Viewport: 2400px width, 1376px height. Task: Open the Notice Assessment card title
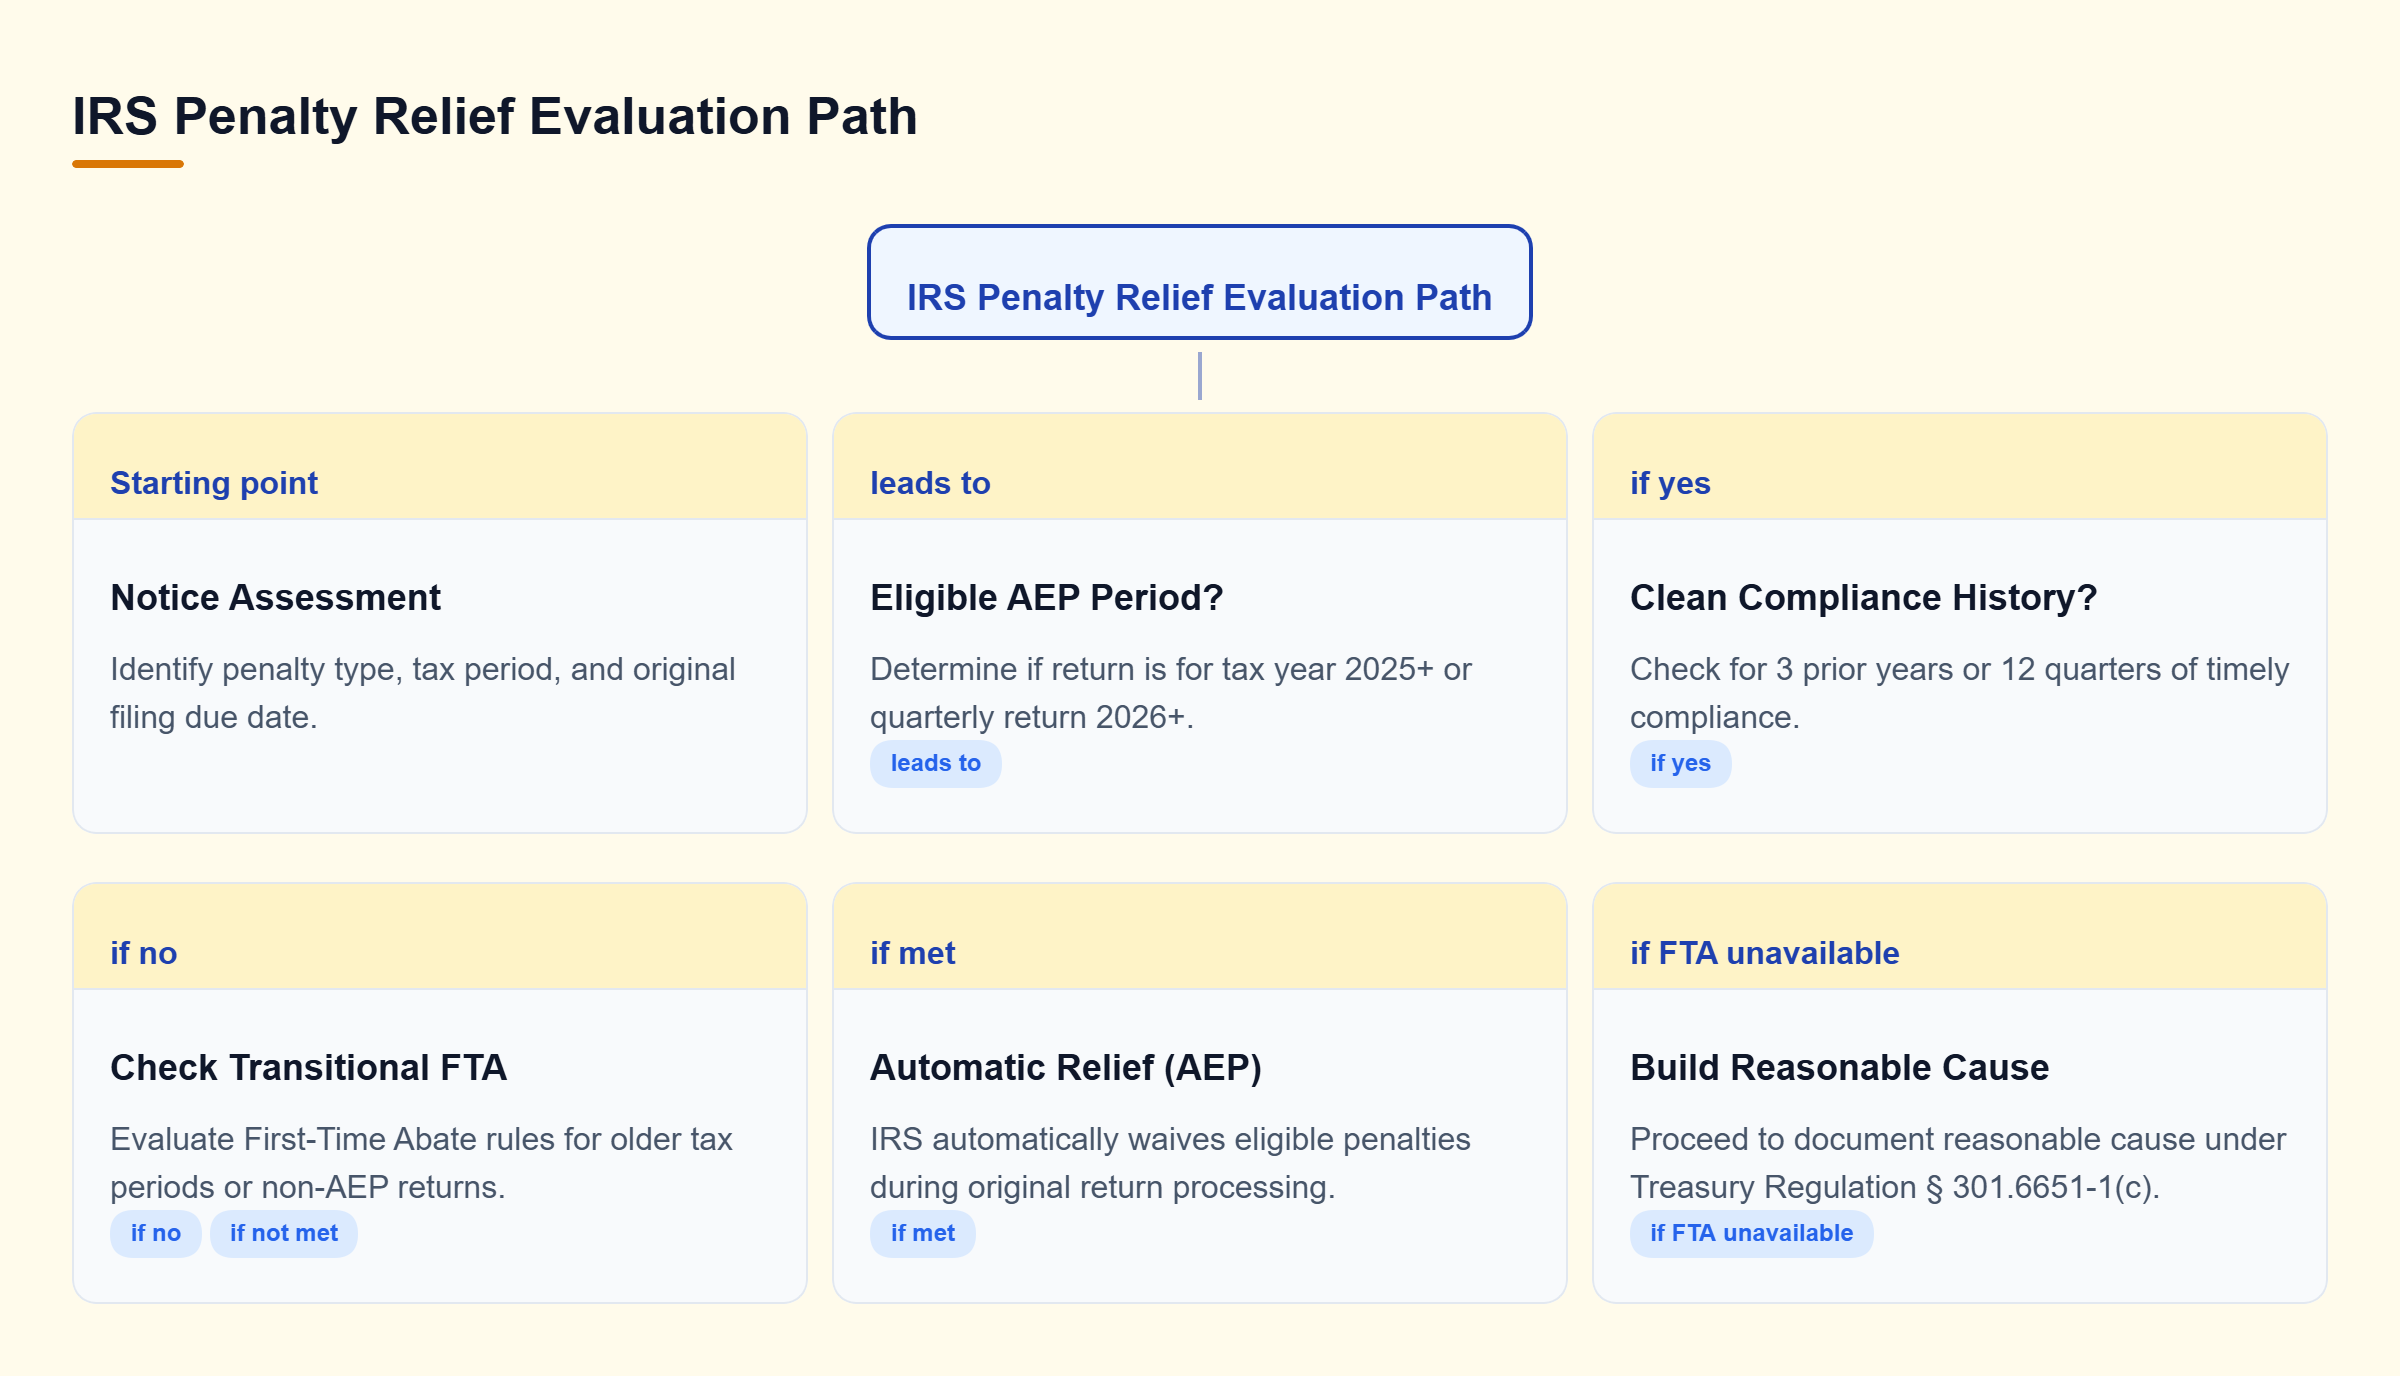(275, 597)
